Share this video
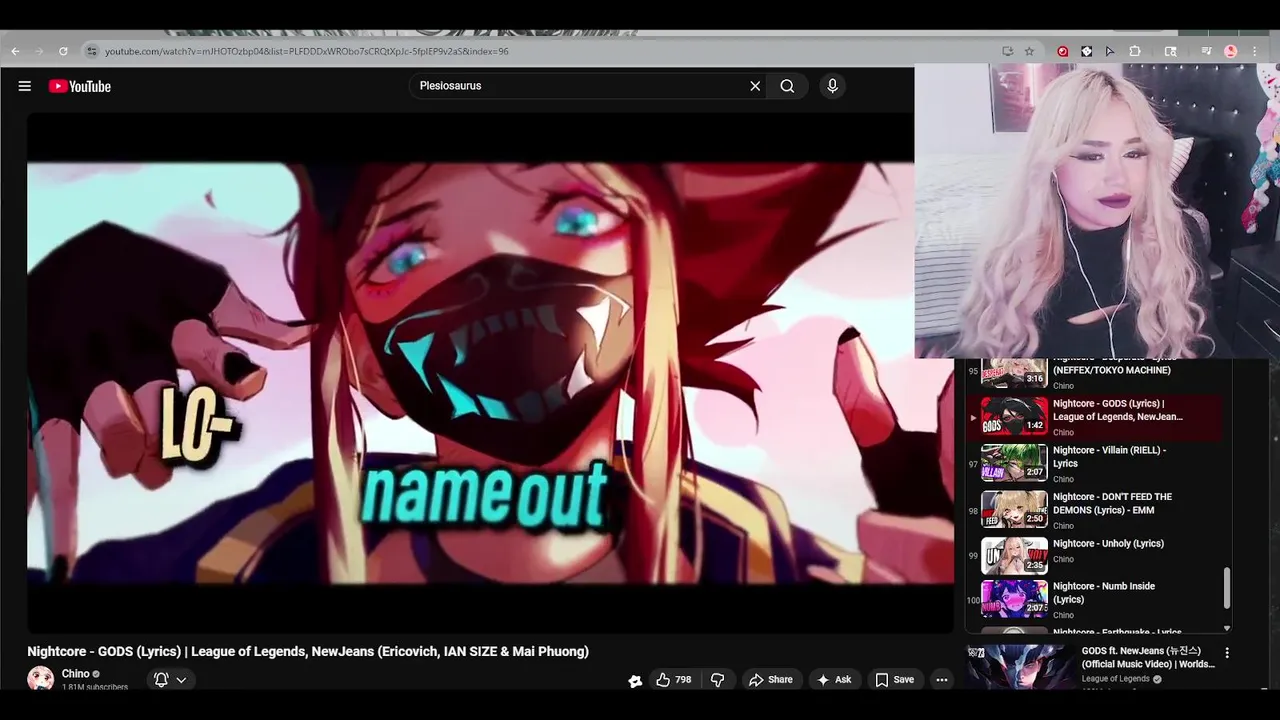Viewport: 1280px width, 720px height. point(770,679)
